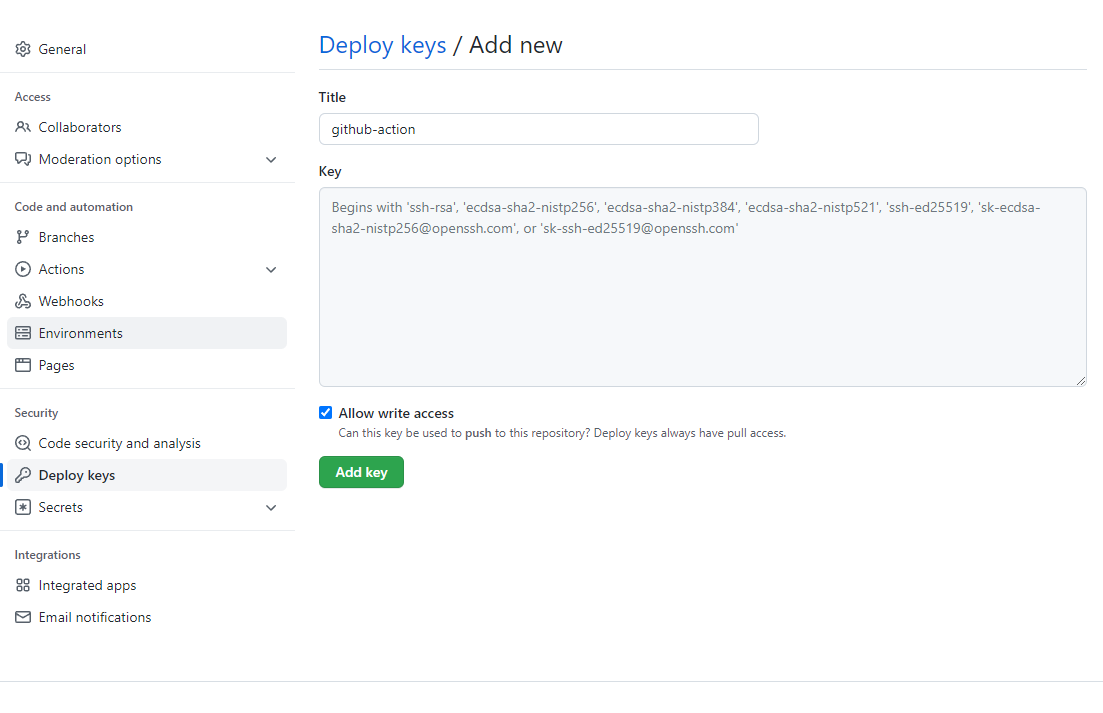Click the General gear icon
The image size is (1103, 713).
[x=23, y=49]
